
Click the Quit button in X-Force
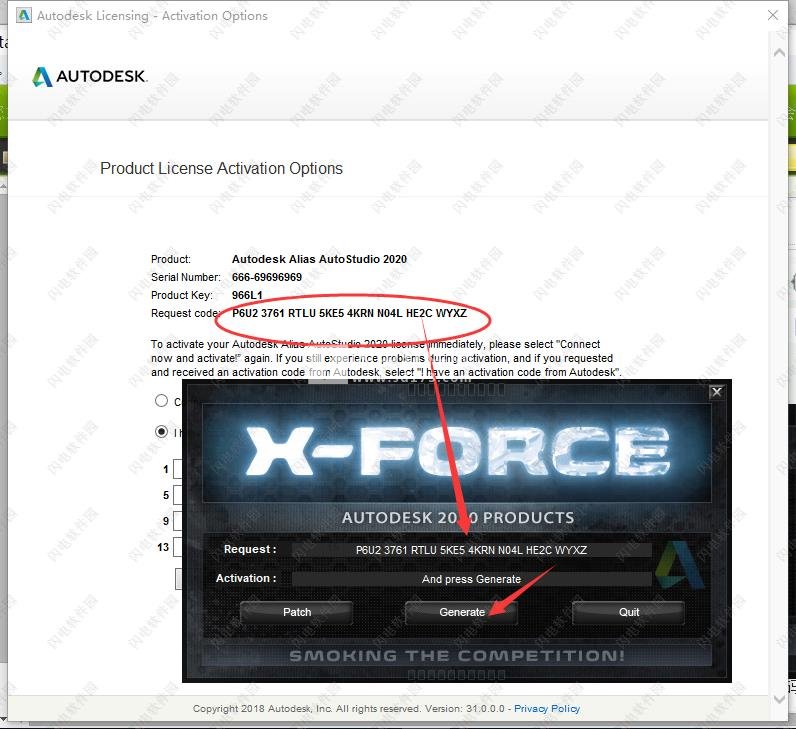click(628, 612)
